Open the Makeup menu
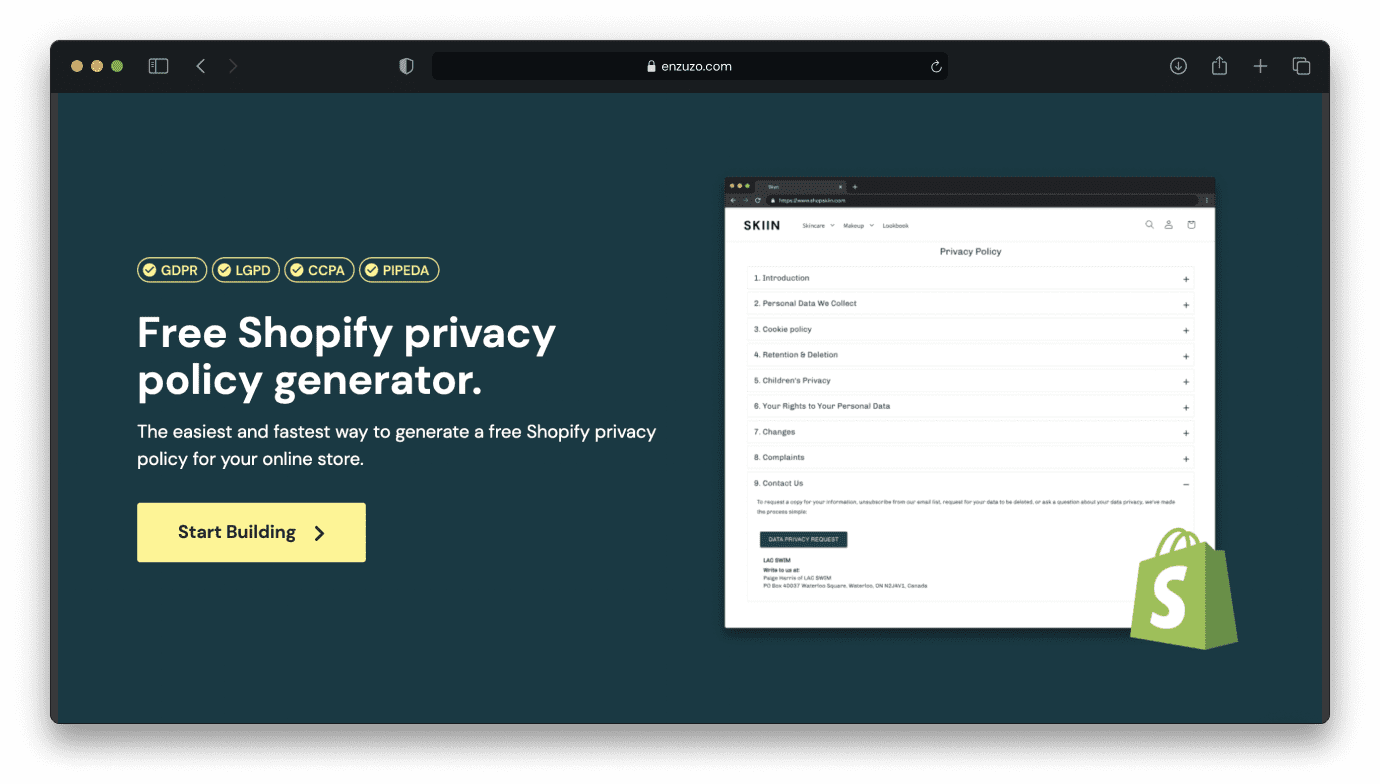This screenshot has height=784, width=1380. (x=858, y=226)
